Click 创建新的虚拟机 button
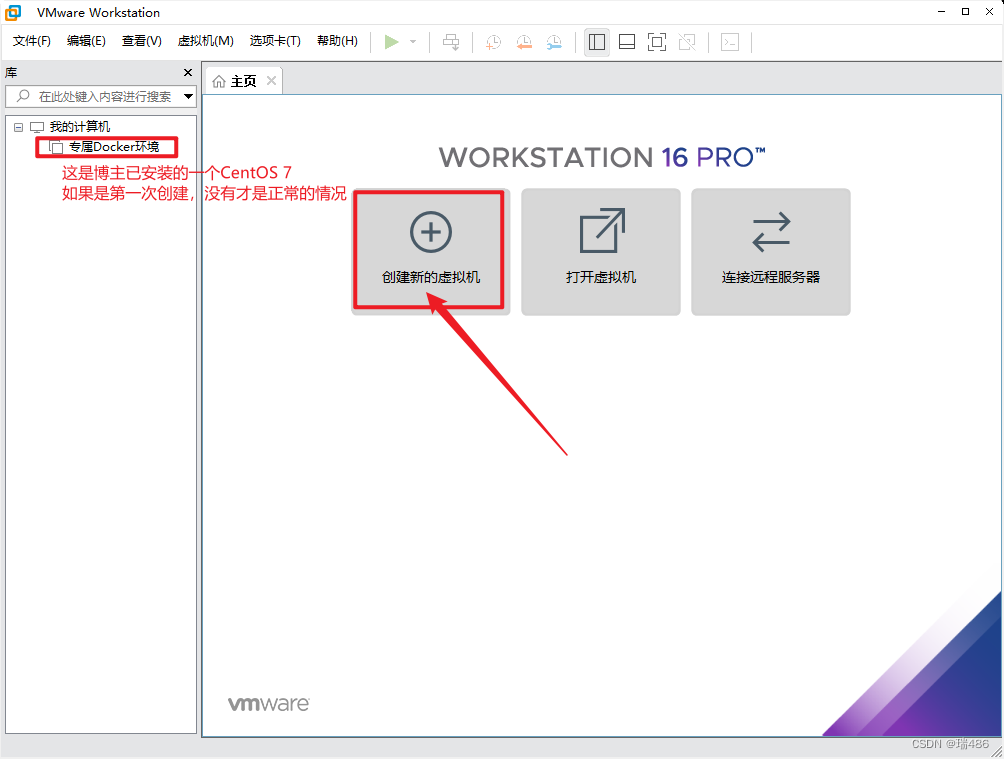The image size is (1004, 759). point(430,251)
